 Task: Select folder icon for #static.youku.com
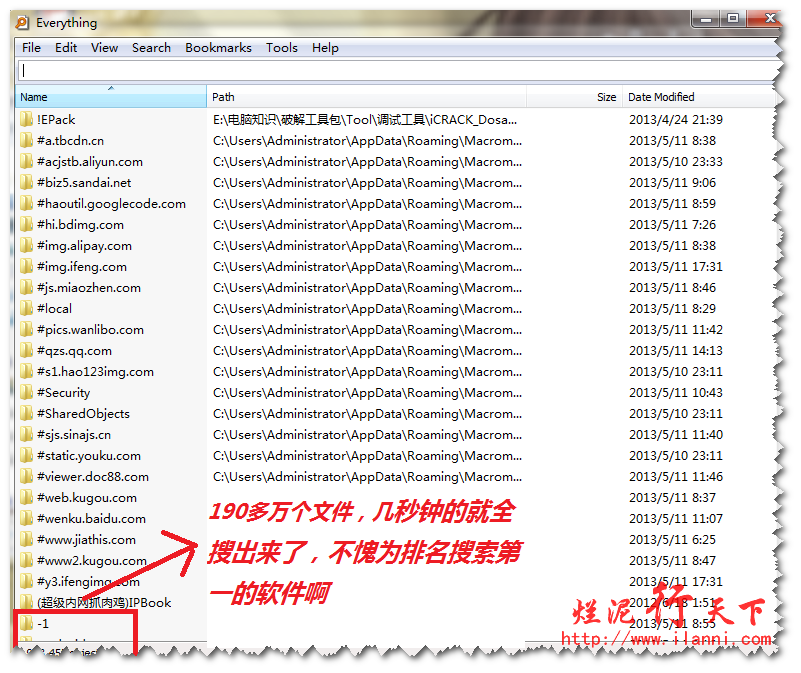[27, 455]
